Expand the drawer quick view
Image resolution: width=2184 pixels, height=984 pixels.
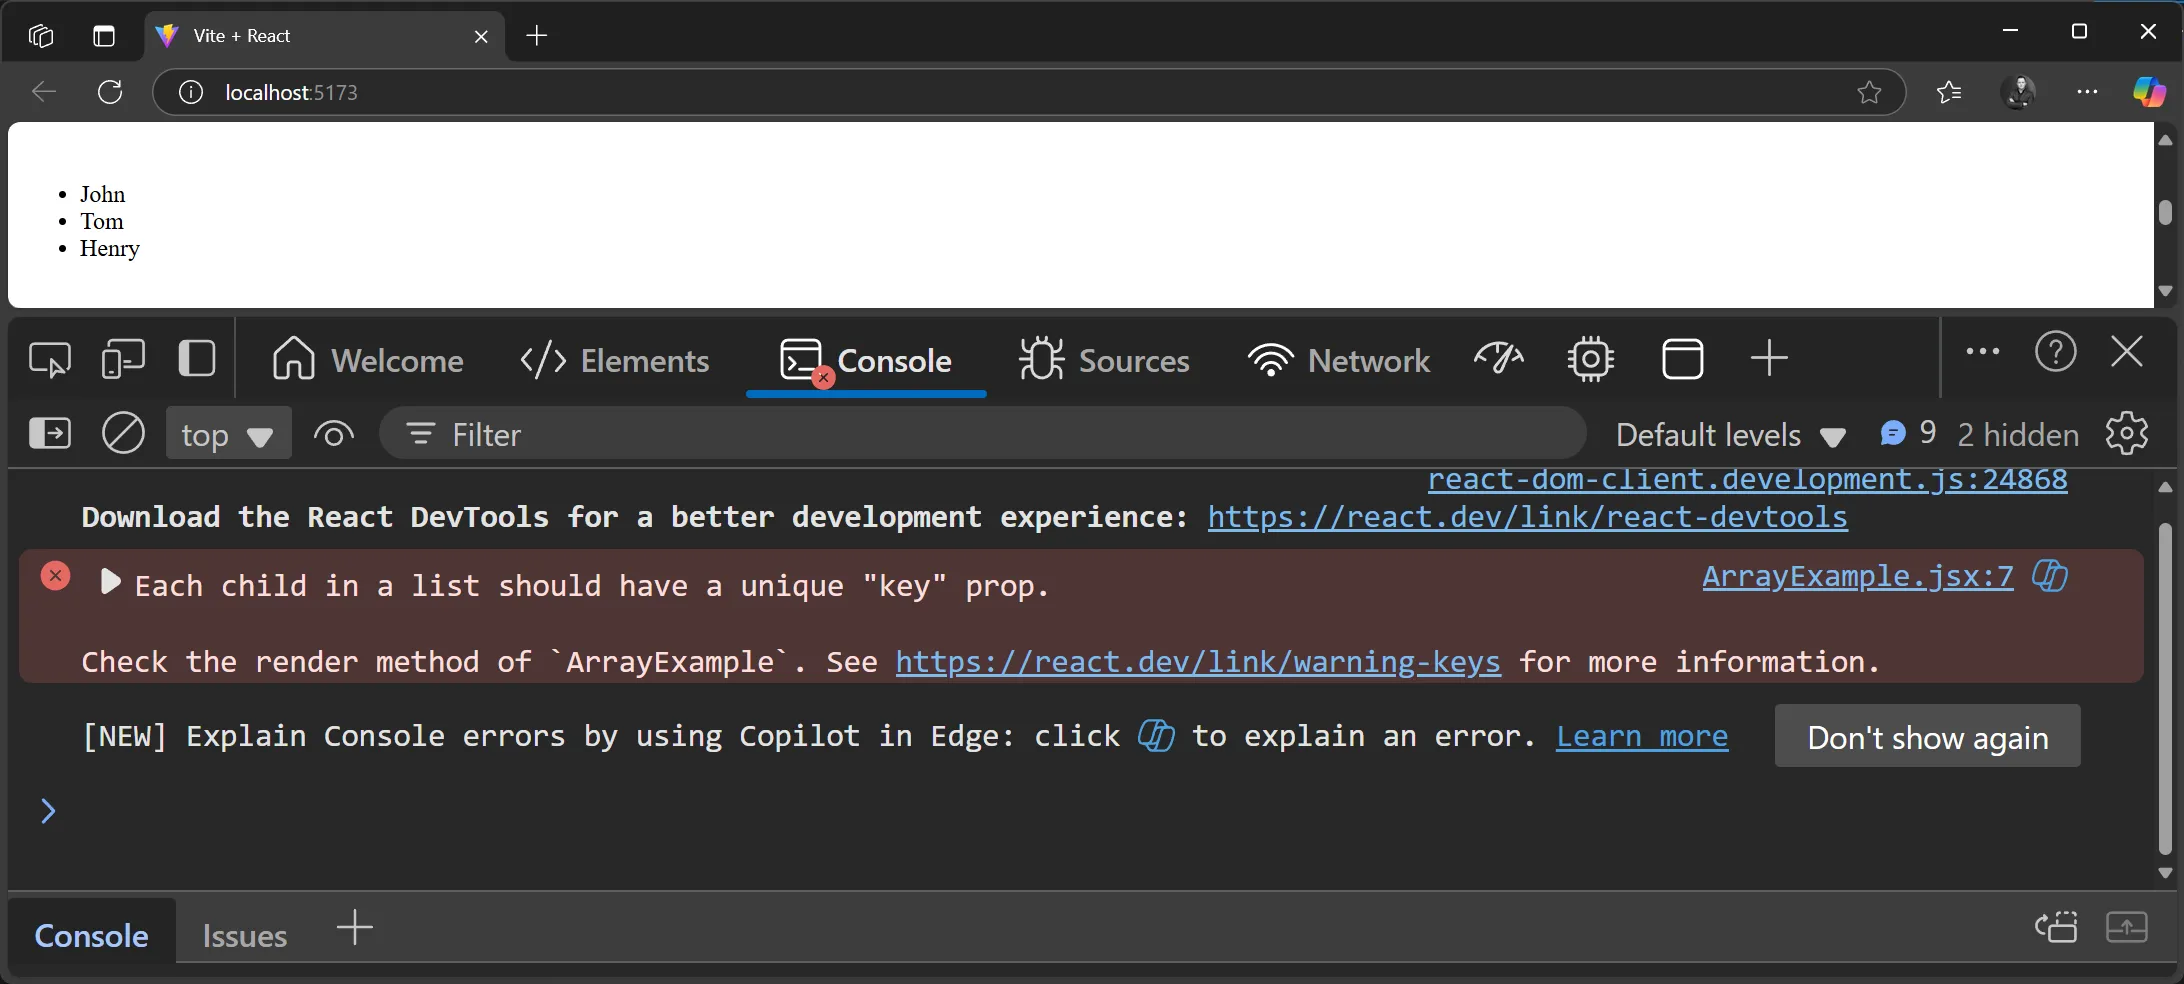[2127, 928]
